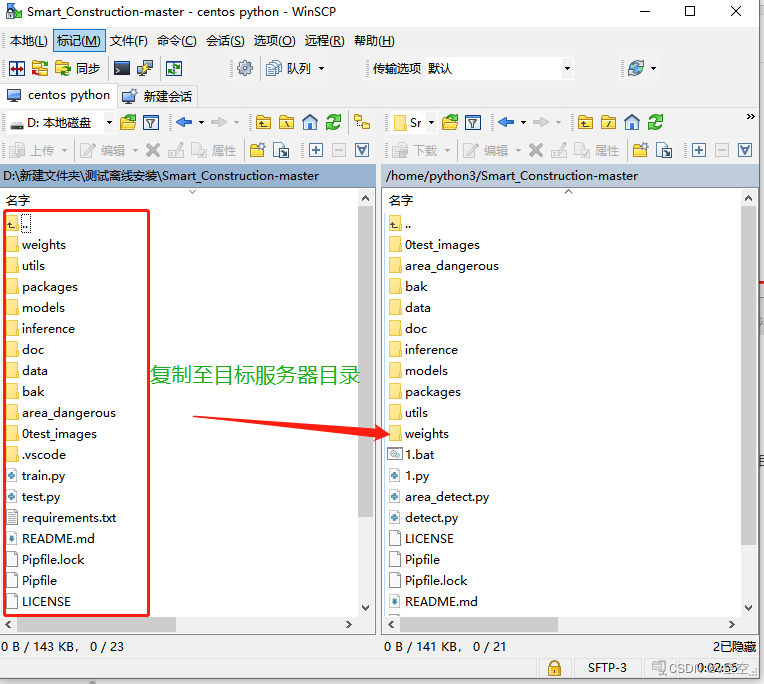Filter local panel files icon

click(151, 122)
